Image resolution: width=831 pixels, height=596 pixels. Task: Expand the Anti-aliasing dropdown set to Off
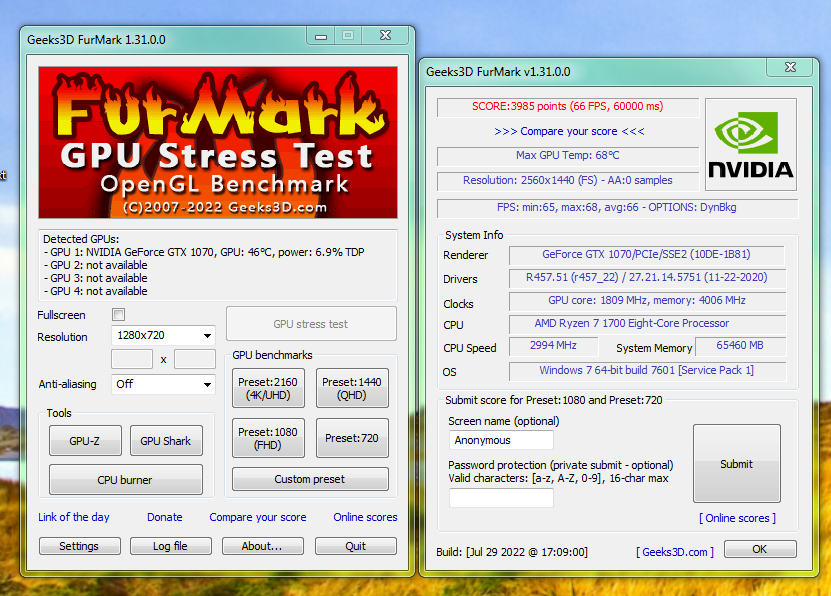[163, 384]
